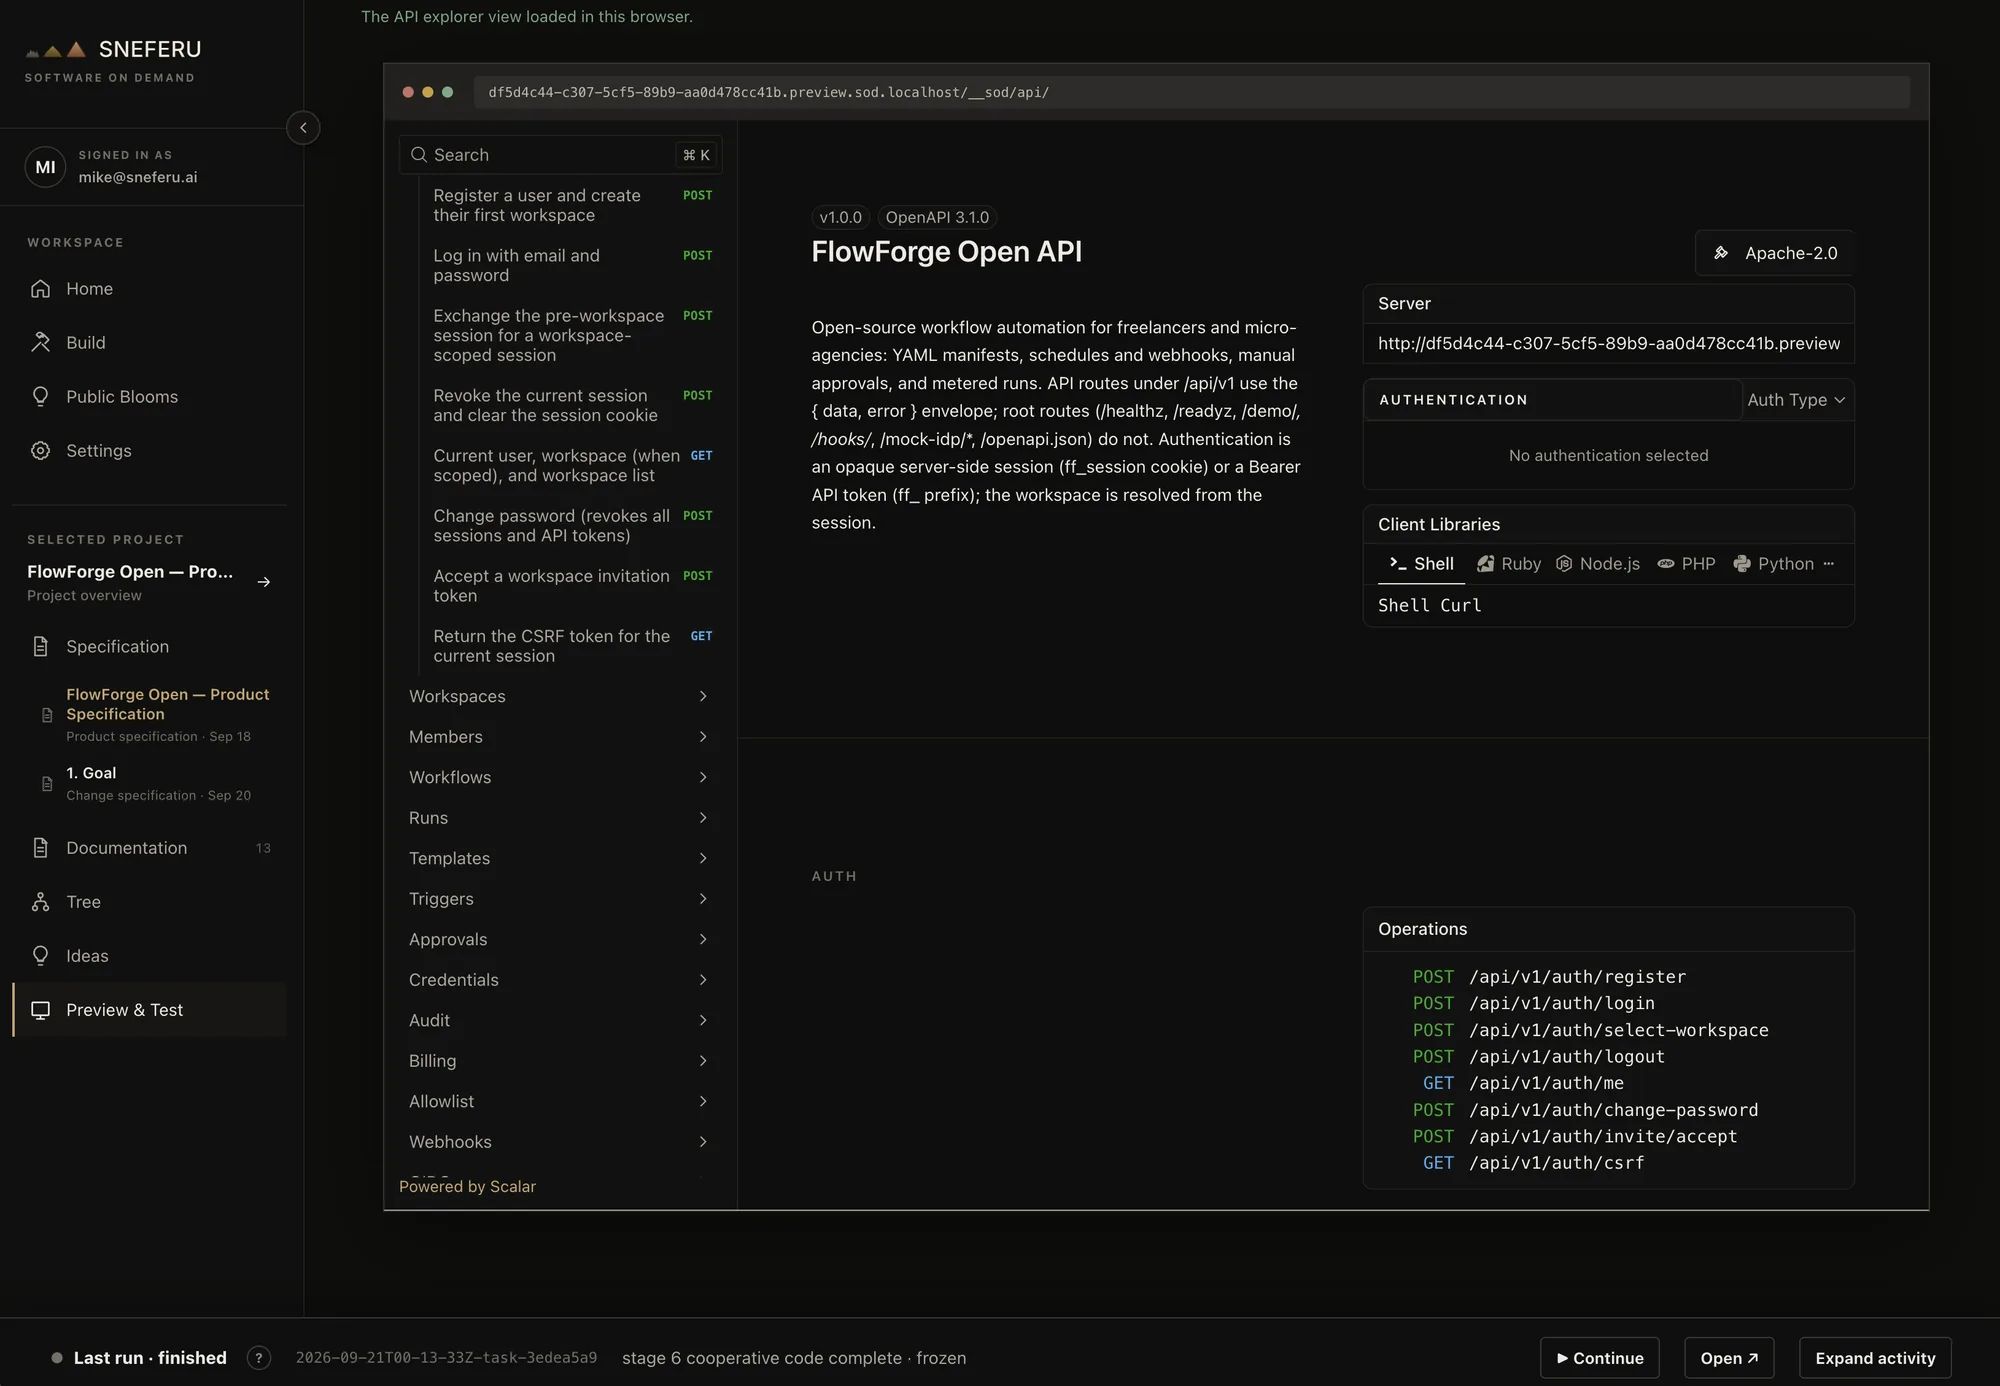Select Preview & Test

coord(150,1009)
